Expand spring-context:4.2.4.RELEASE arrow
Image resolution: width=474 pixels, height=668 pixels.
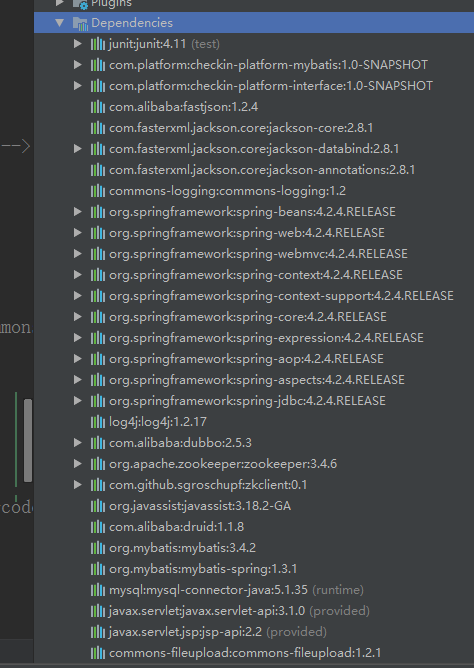point(78,275)
